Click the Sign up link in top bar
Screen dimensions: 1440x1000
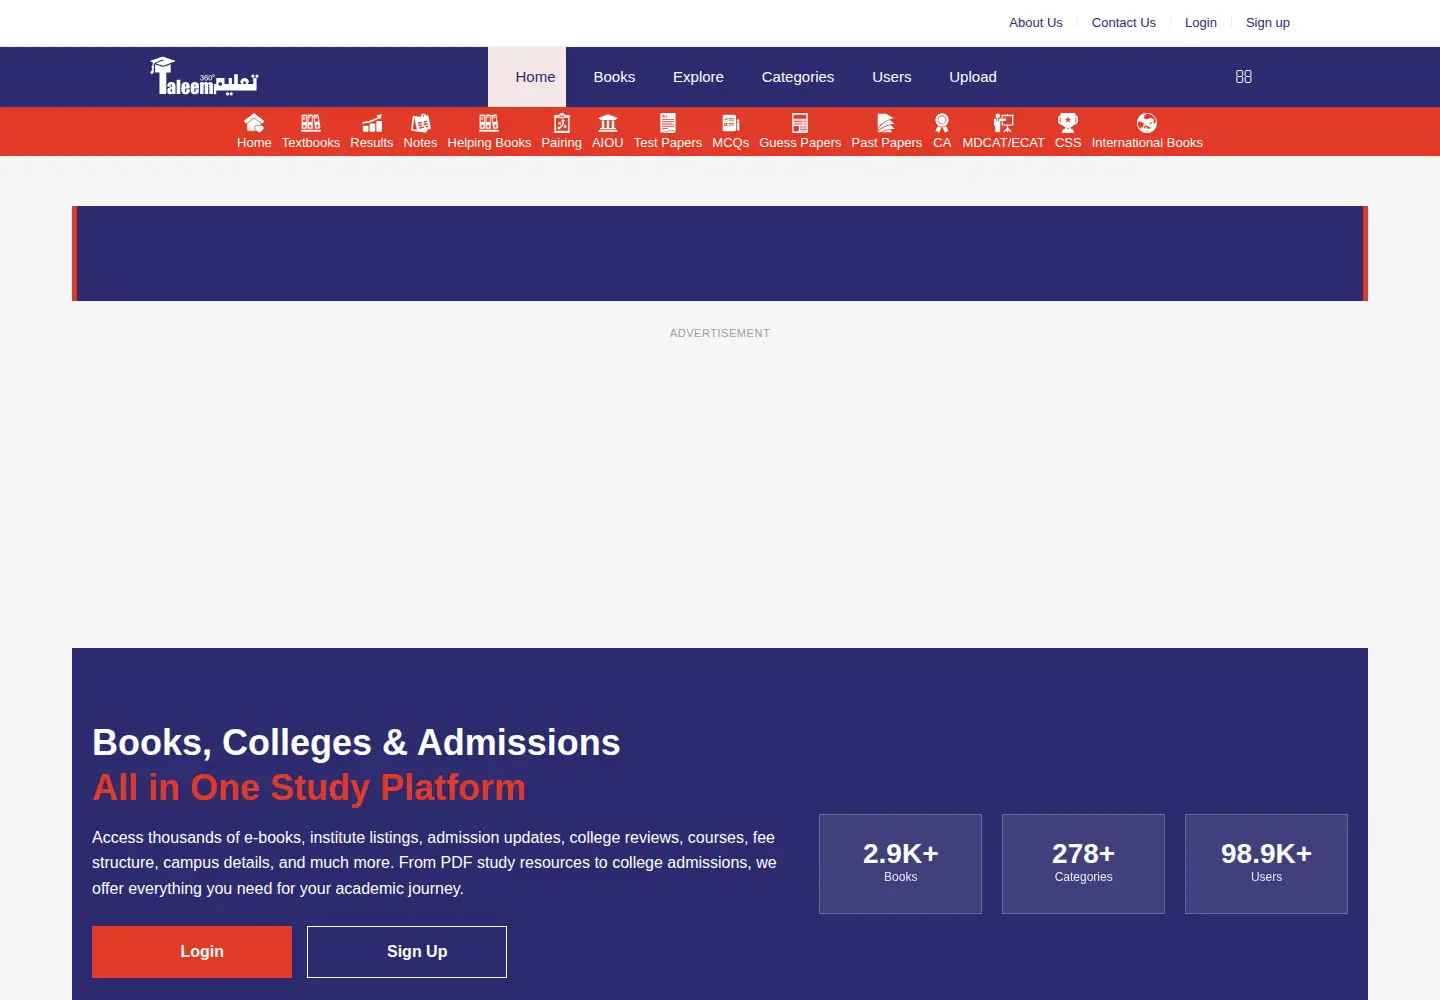[x=1268, y=23]
